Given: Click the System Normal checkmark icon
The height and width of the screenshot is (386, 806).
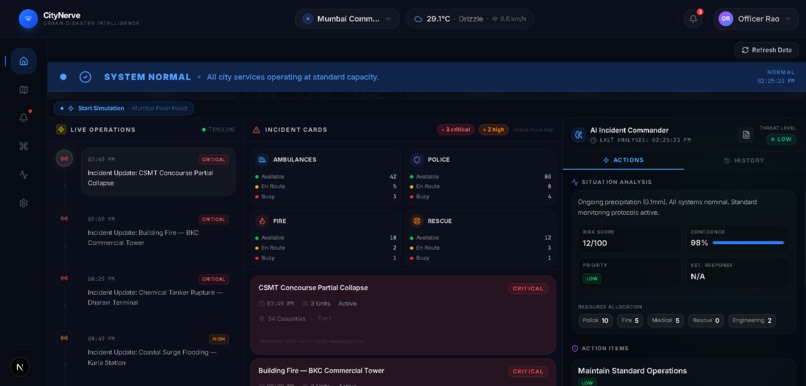Looking at the screenshot, I should (85, 77).
